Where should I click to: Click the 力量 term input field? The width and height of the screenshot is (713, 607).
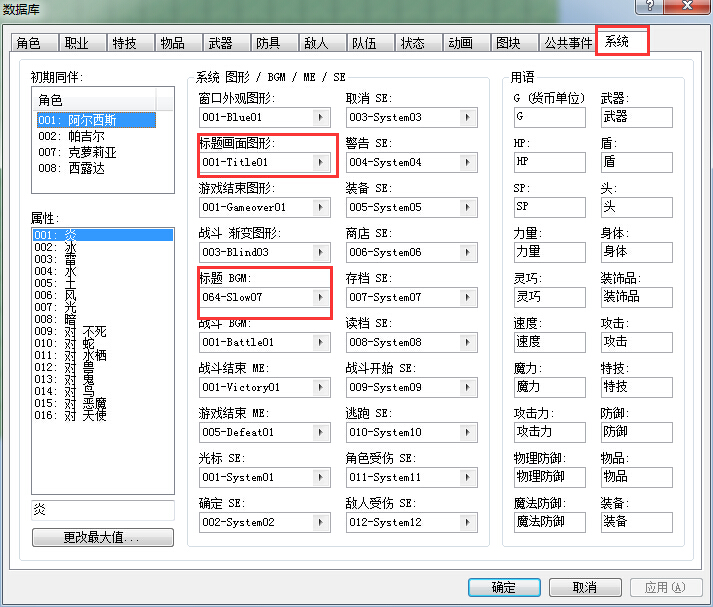click(549, 252)
